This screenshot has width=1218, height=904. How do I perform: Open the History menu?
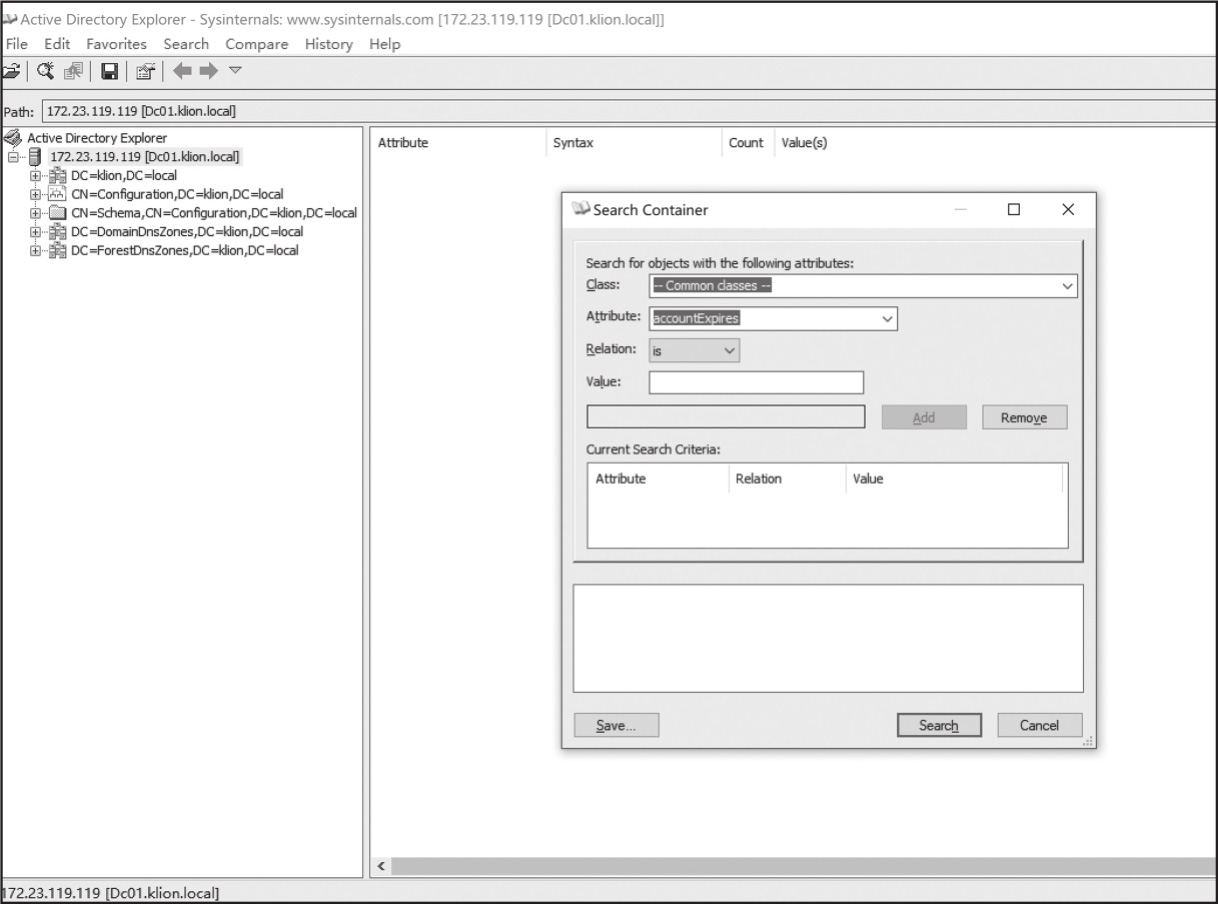pyautogui.click(x=329, y=44)
